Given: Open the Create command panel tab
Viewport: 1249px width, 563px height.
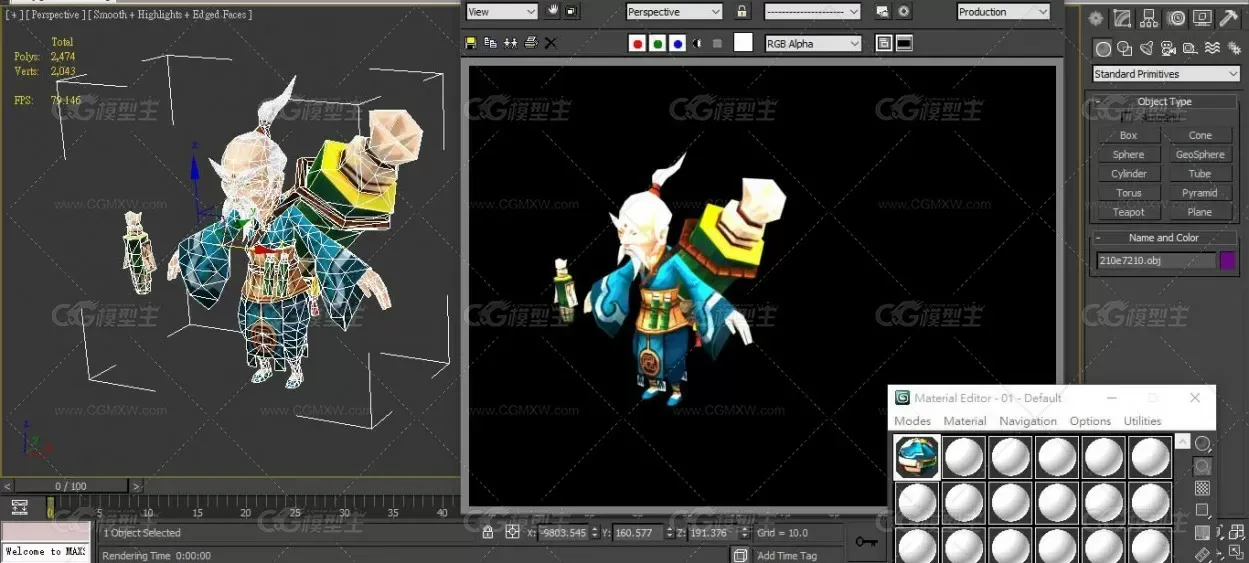Looking at the screenshot, I should click(x=1097, y=18).
